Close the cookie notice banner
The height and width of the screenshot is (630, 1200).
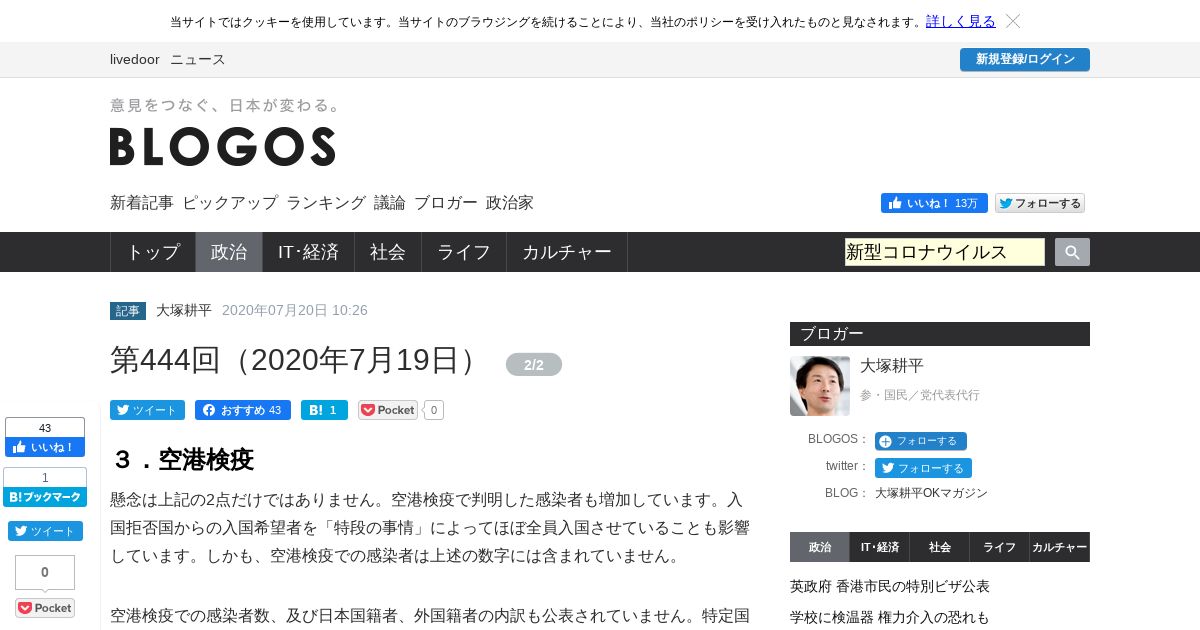click(1013, 21)
